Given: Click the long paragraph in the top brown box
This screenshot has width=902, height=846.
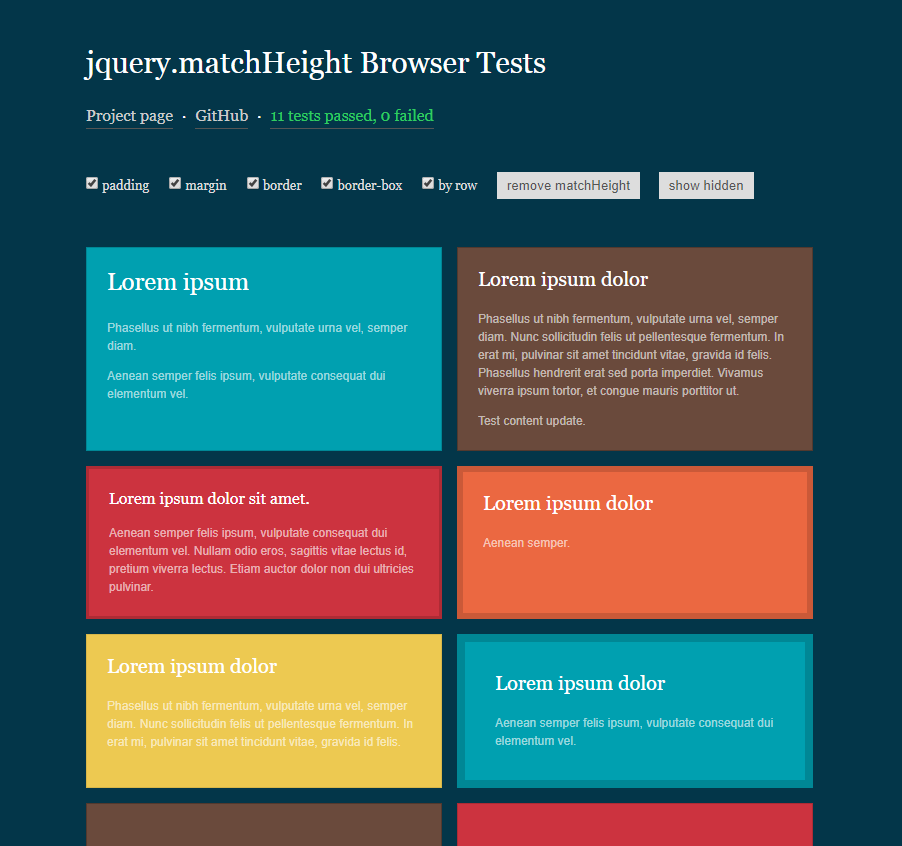Looking at the screenshot, I should pos(631,355).
